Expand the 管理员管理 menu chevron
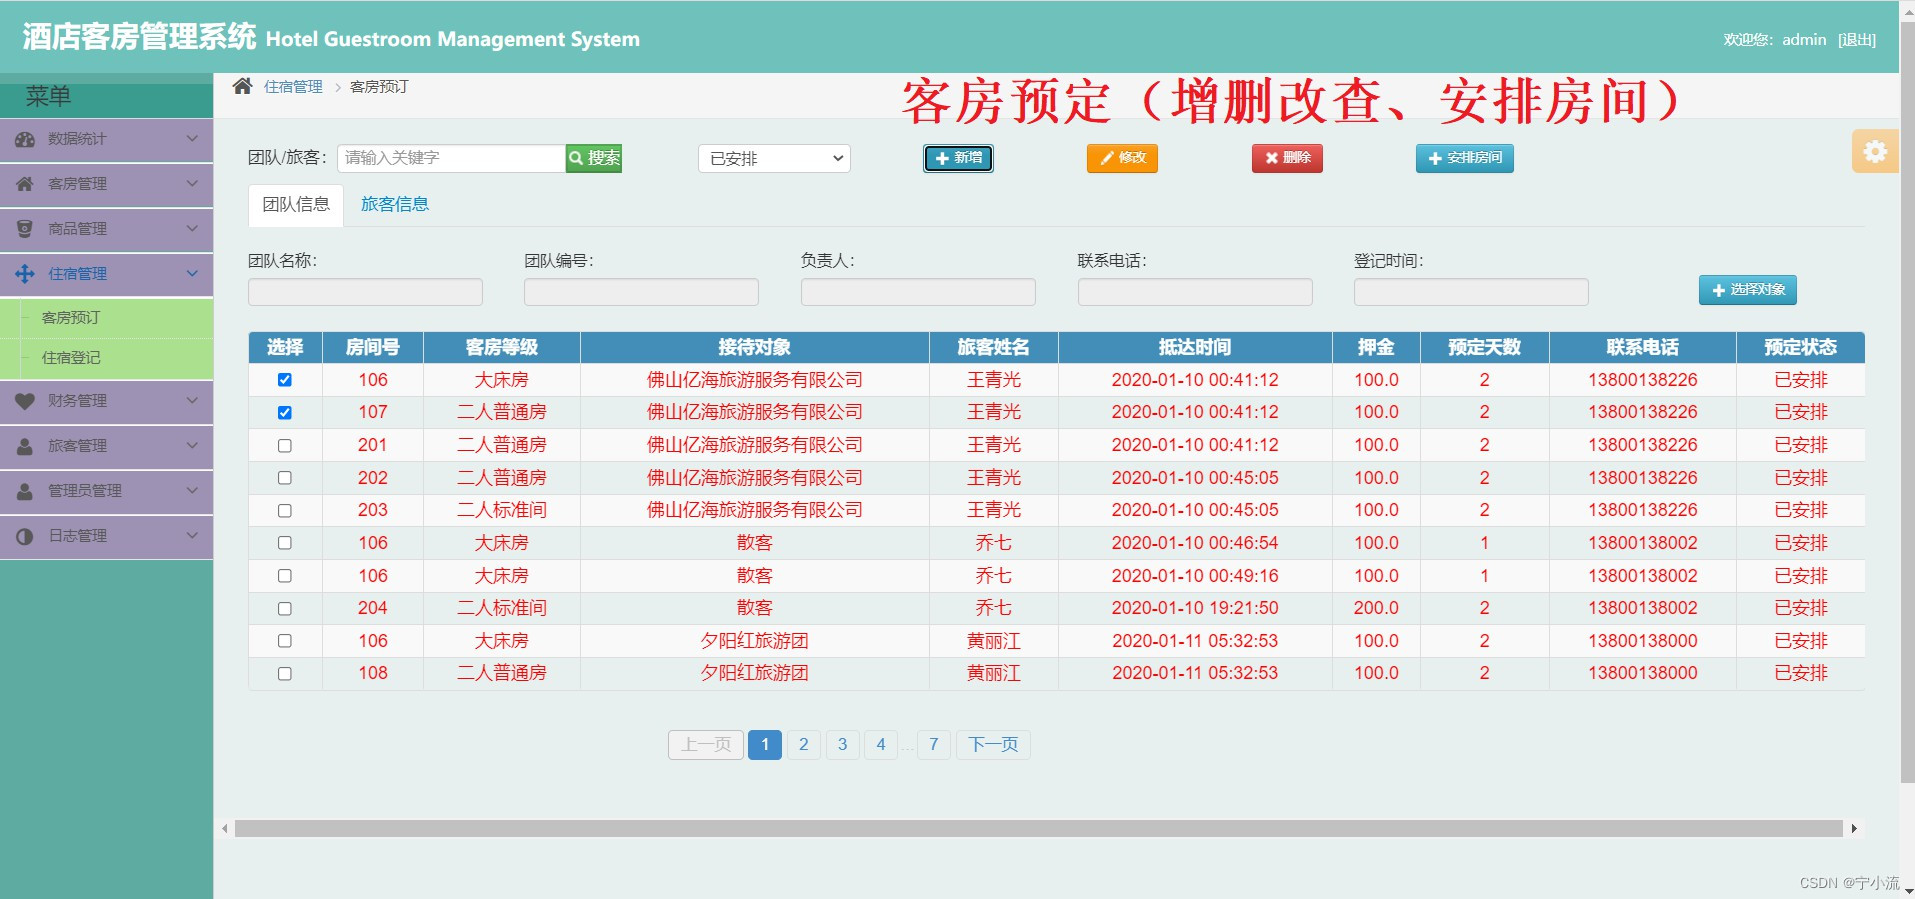 pyautogui.click(x=192, y=491)
